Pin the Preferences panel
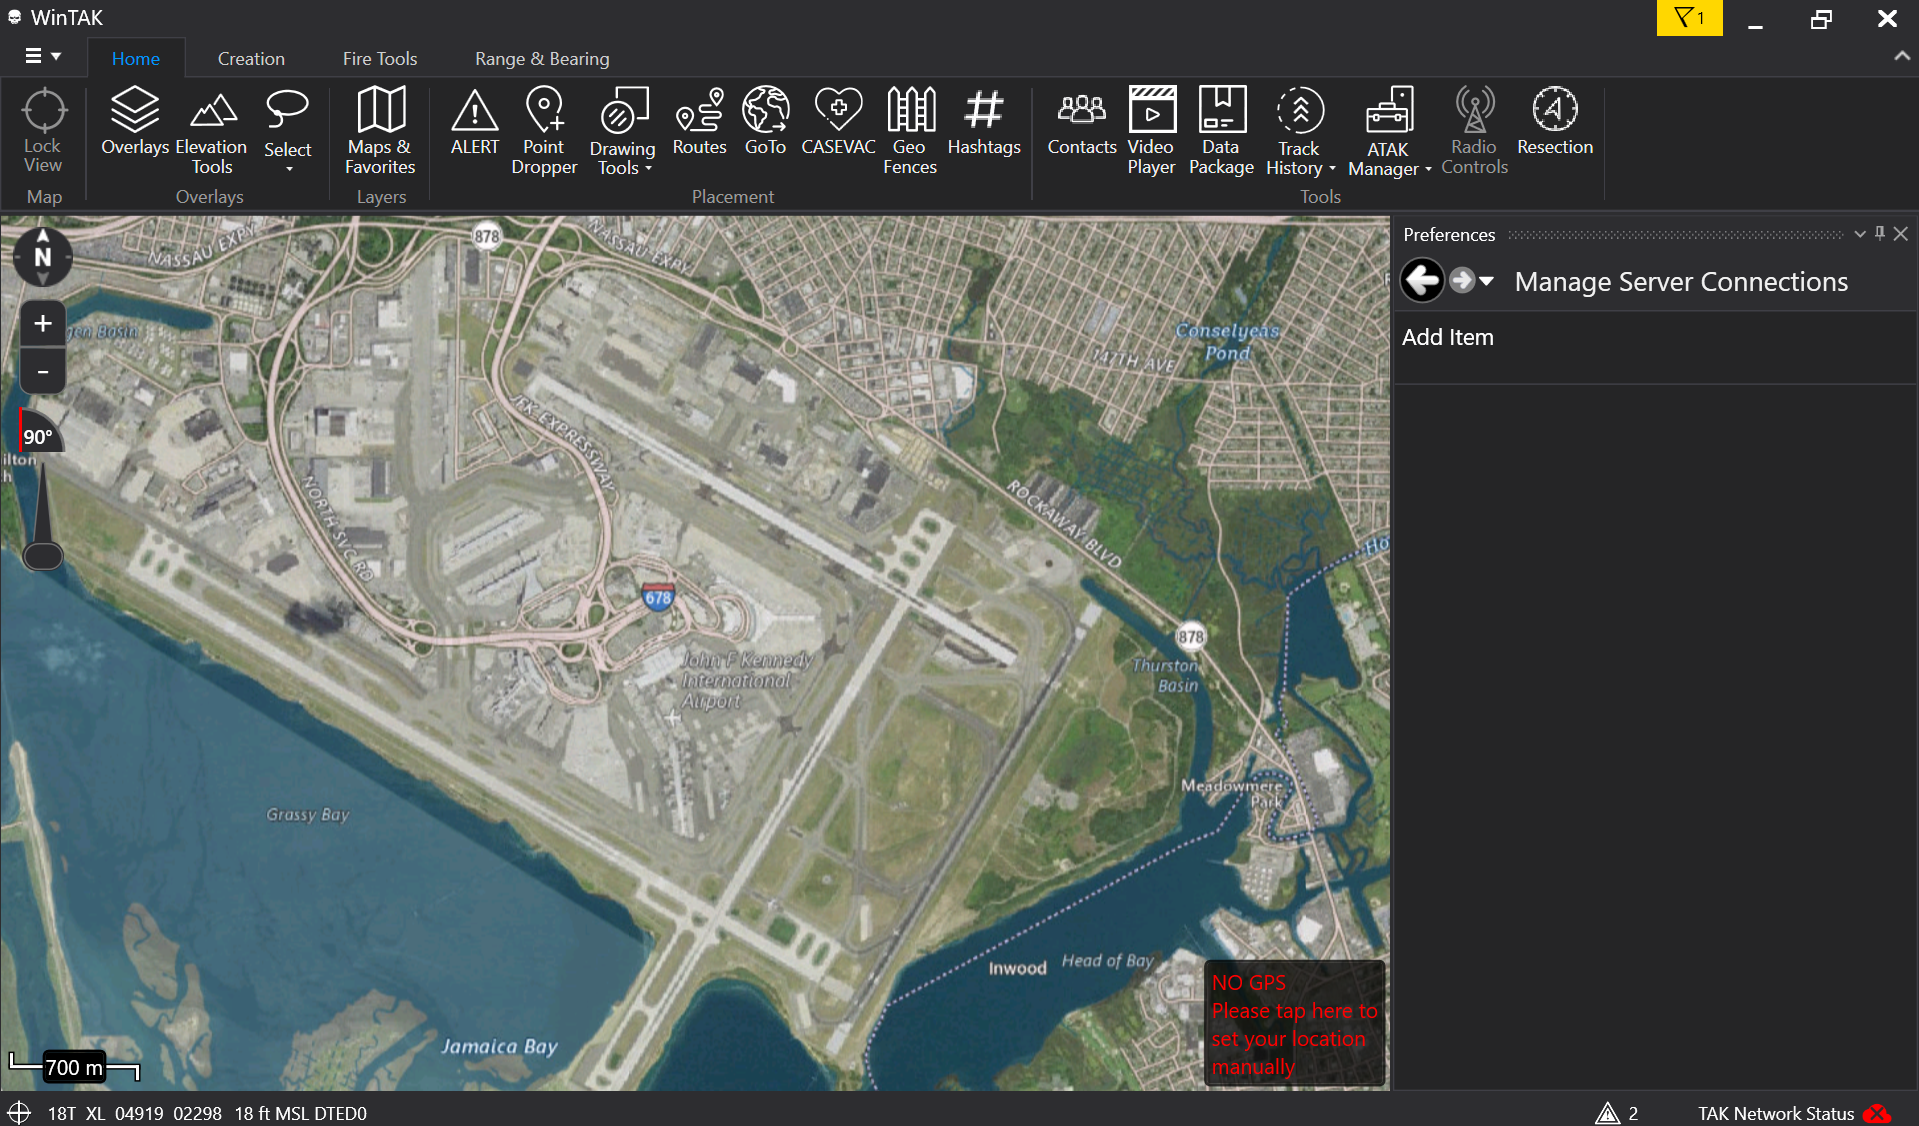The height and width of the screenshot is (1126, 1919). click(1880, 233)
